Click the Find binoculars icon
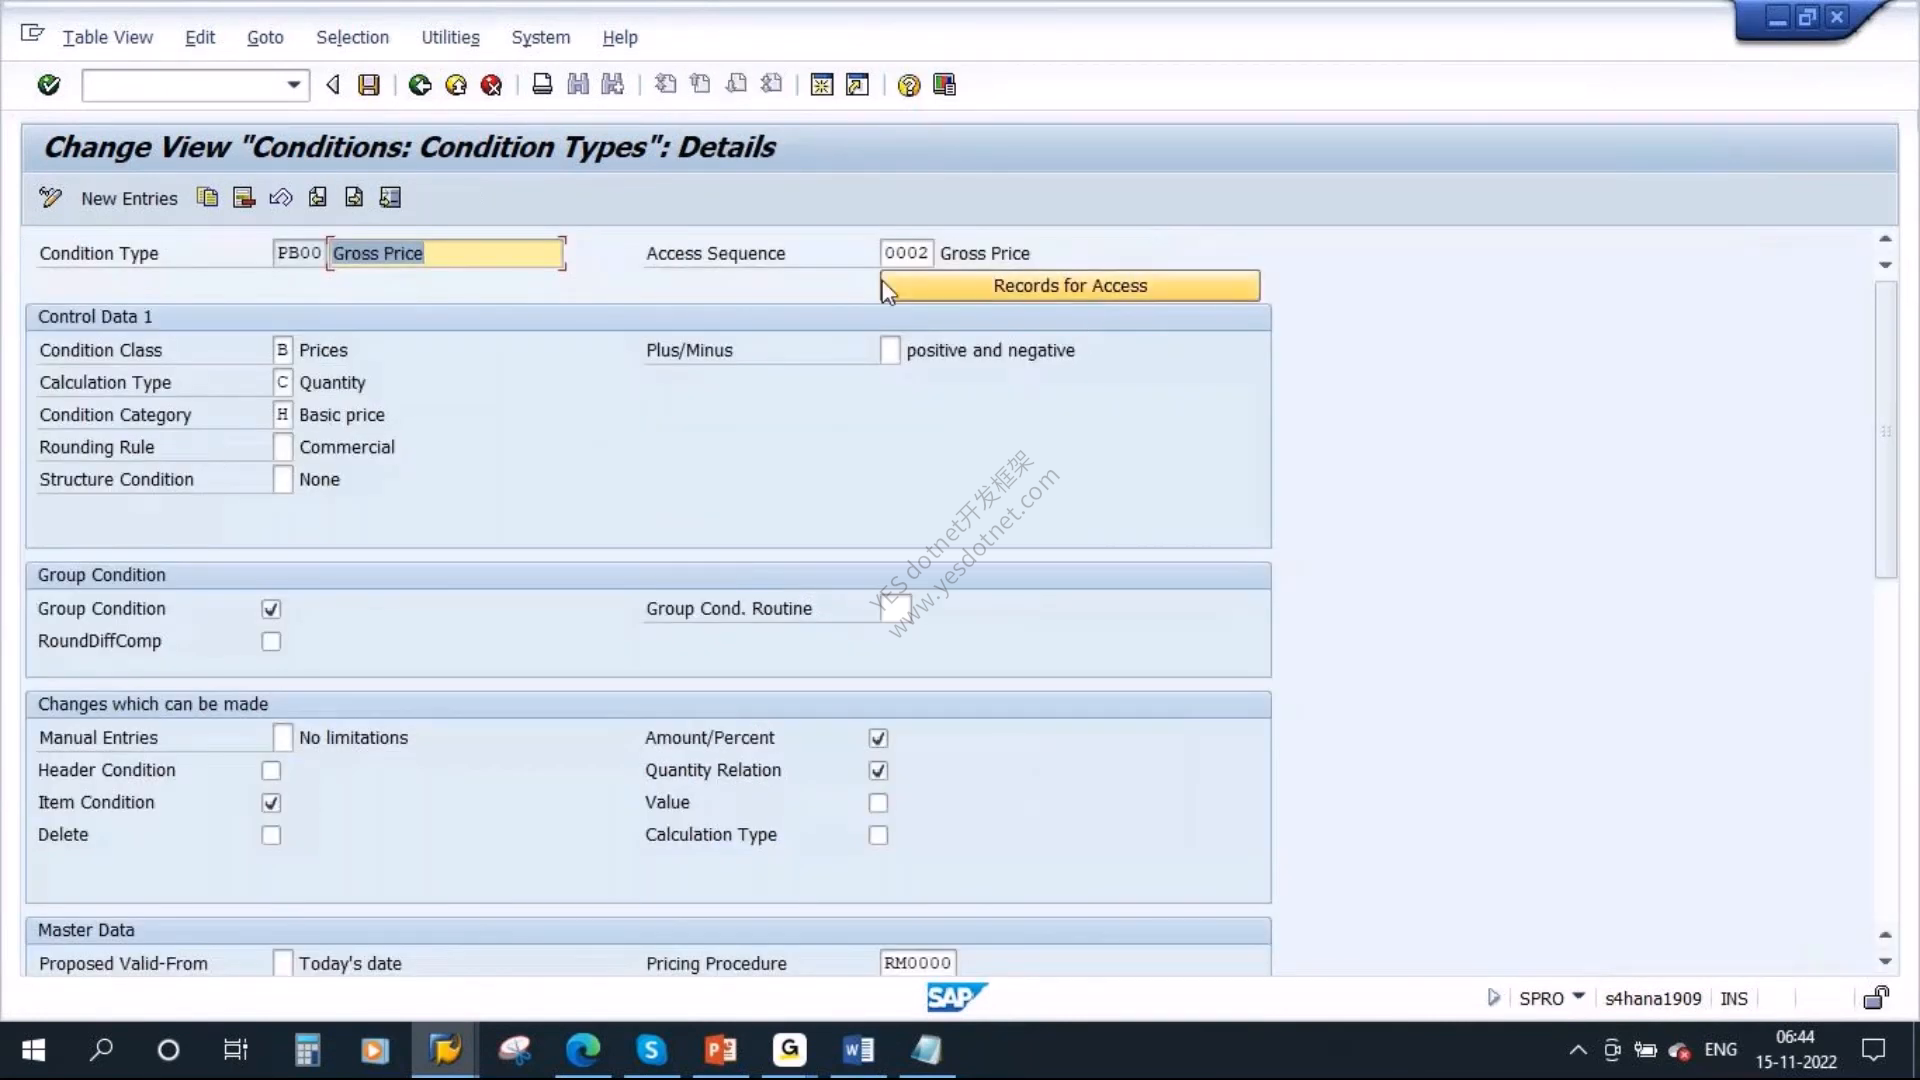1920x1080 pixels. (x=578, y=85)
